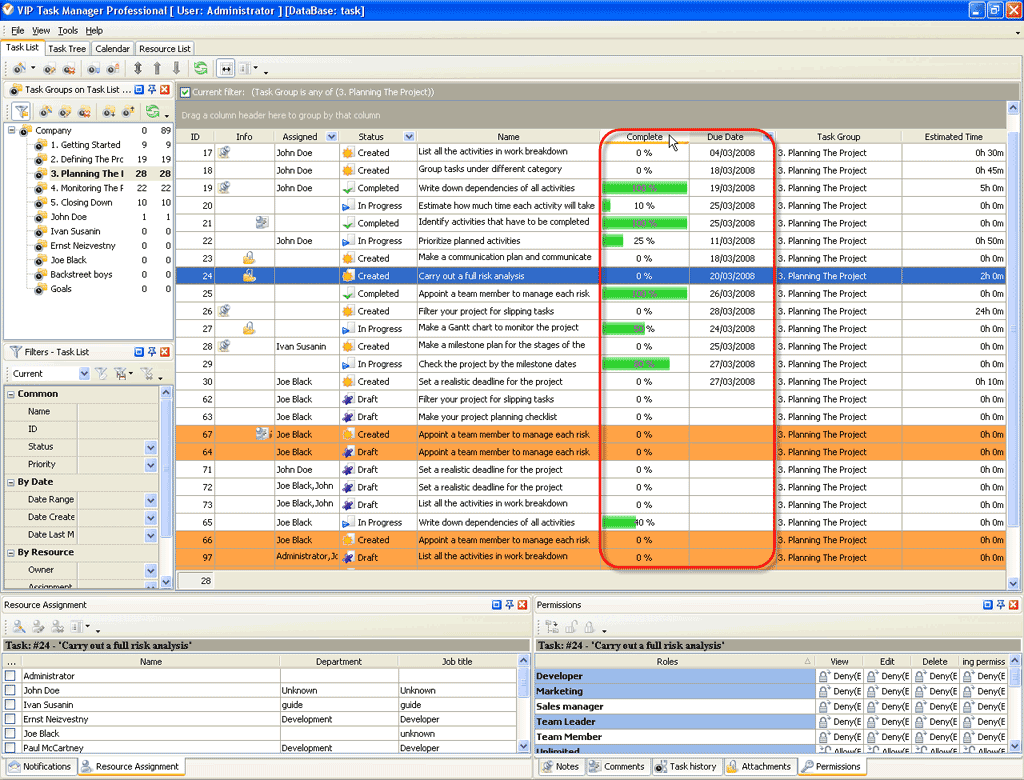This screenshot has height=780, width=1024.
Task: Click the Clear filter icon in Filters toolbar
Action: 147,374
